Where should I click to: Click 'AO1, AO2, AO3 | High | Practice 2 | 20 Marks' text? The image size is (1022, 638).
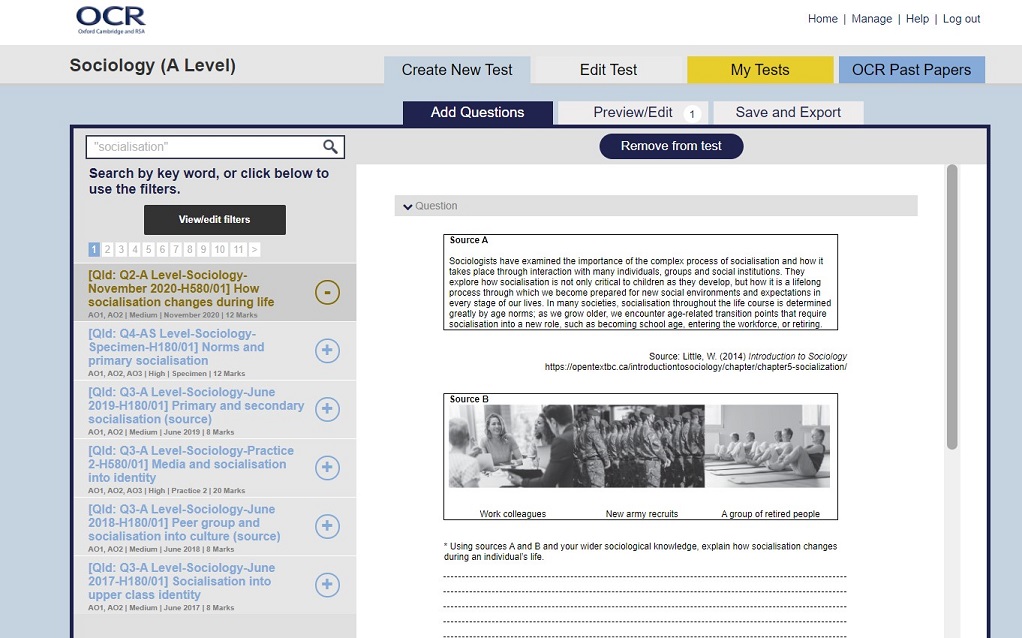(x=167, y=491)
